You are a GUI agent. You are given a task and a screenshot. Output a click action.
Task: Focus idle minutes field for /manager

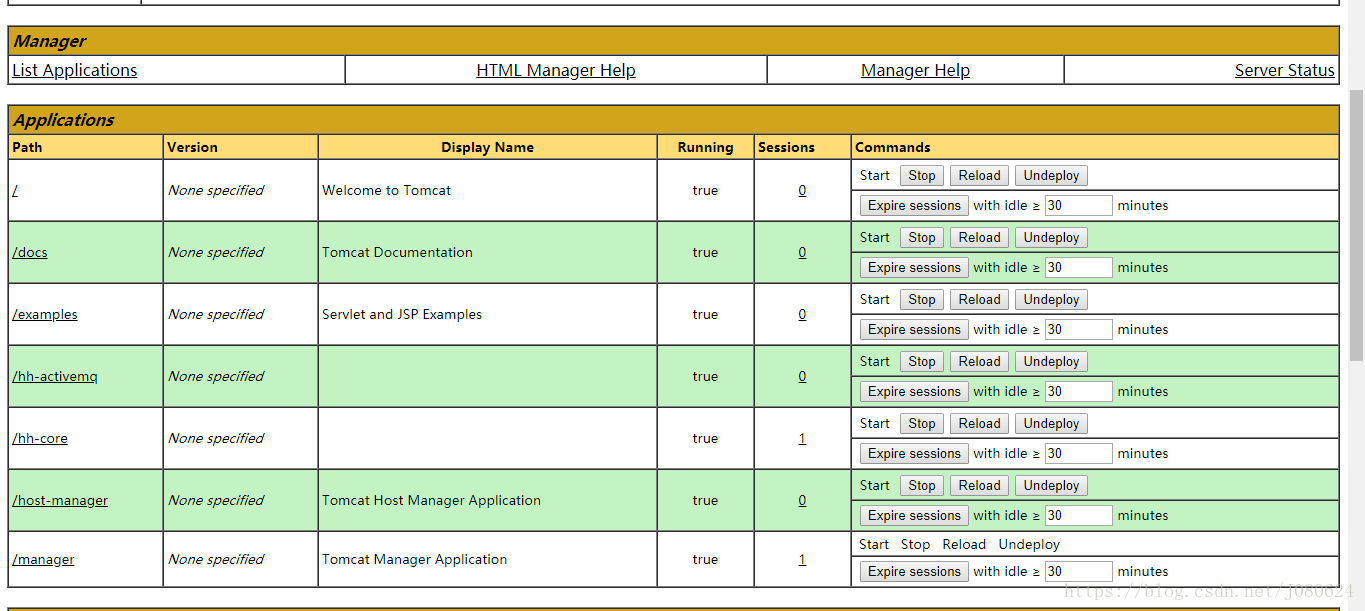click(1078, 572)
